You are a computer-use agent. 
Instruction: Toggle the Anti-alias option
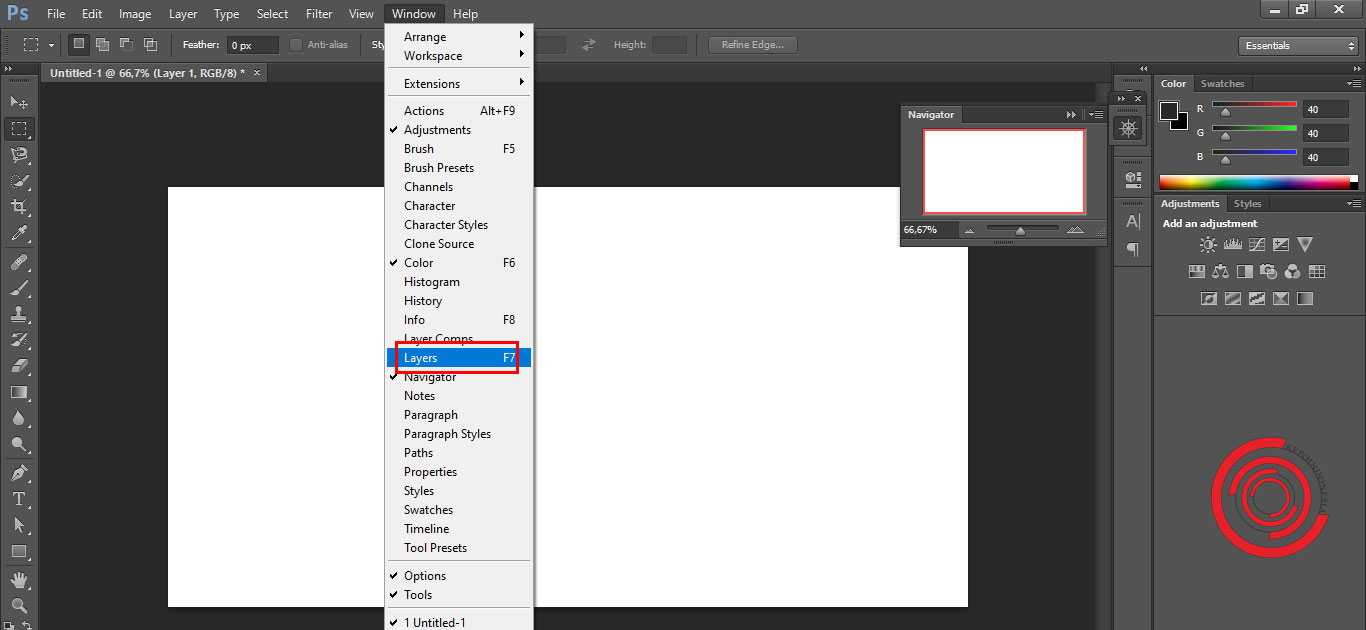coord(296,44)
